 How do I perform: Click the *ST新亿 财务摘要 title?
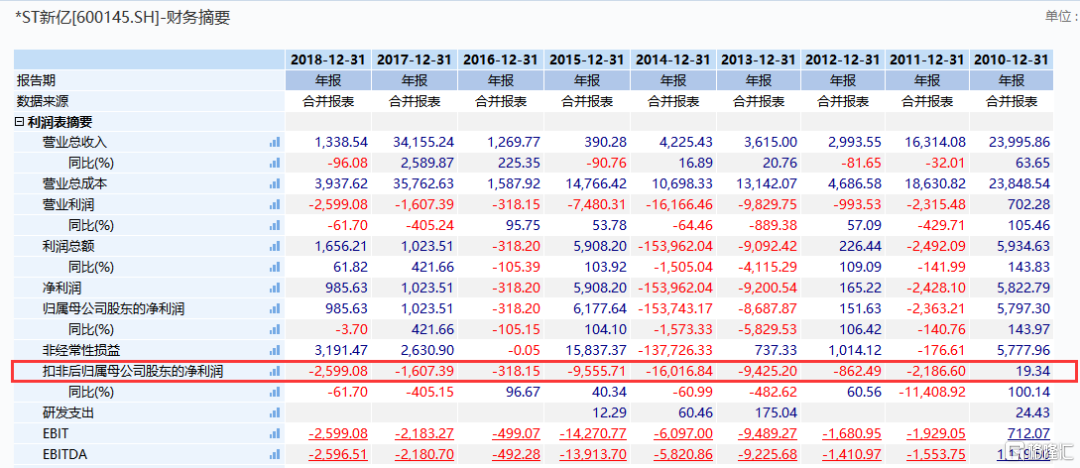click(x=122, y=18)
